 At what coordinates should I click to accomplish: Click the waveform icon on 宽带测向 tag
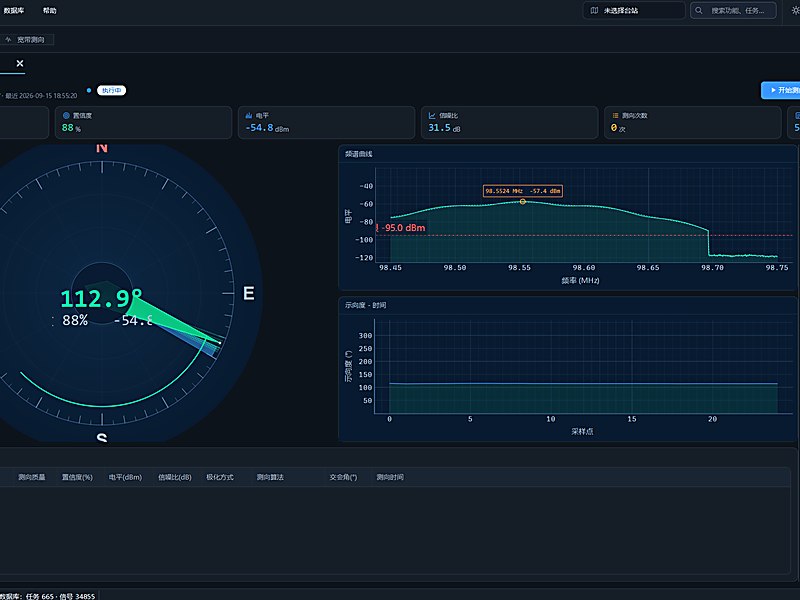tap(8, 39)
